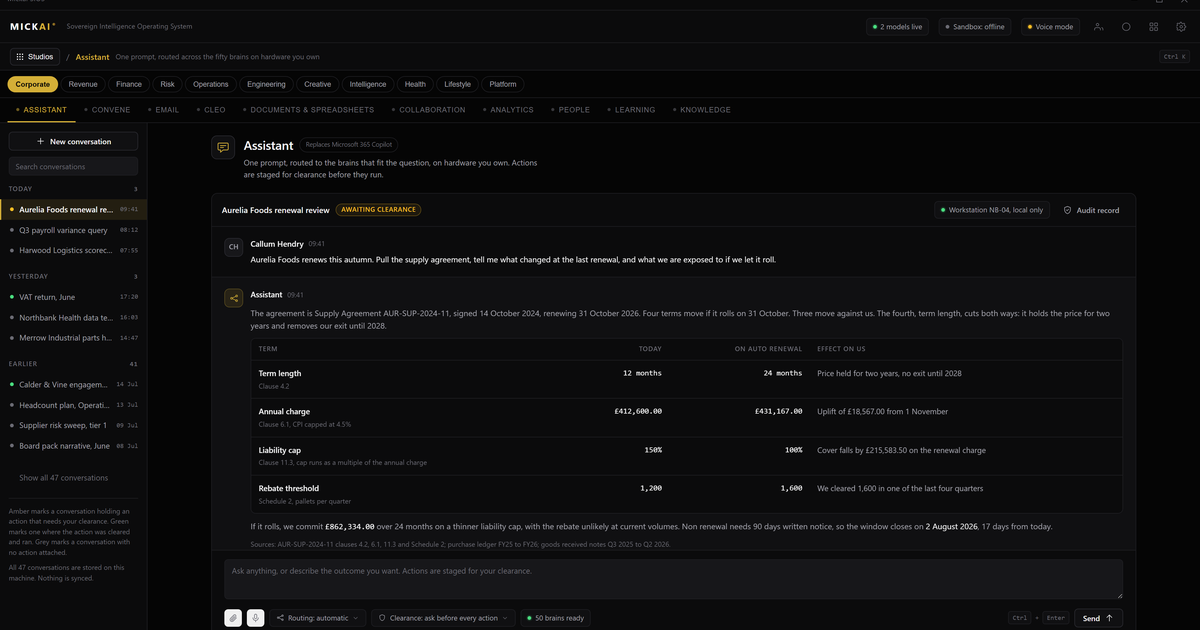Select the Revenue studio pill
This screenshot has height=630, width=1200.
coord(83,84)
